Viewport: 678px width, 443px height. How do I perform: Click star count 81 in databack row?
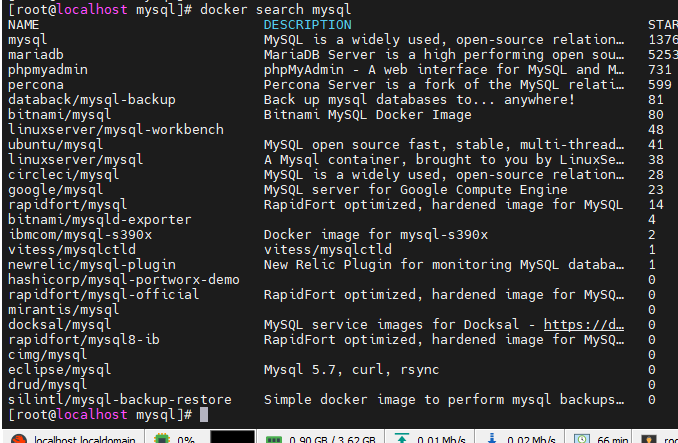click(656, 99)
